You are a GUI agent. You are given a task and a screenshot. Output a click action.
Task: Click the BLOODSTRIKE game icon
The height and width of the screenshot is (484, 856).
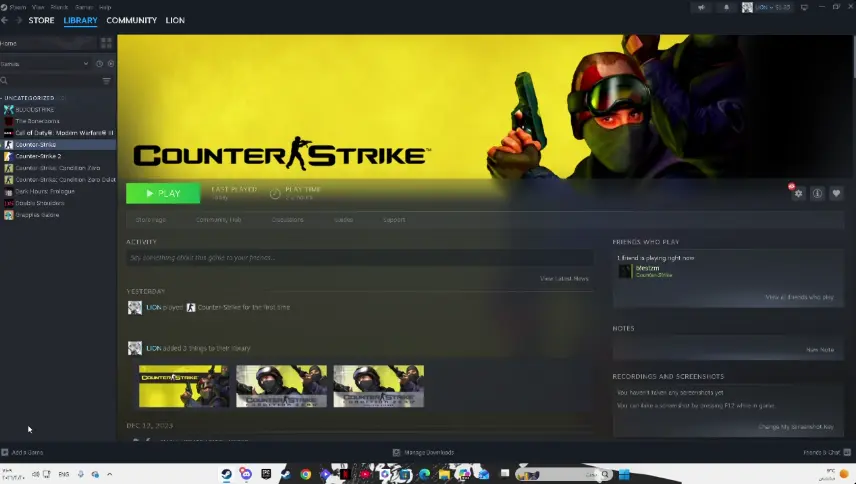point(8,110)
